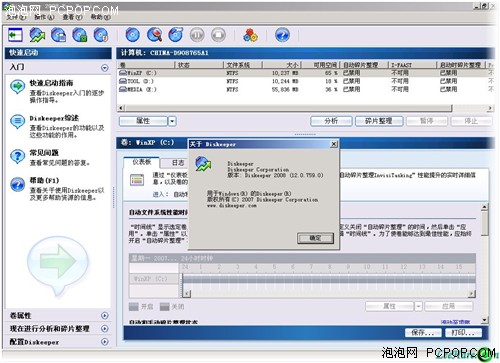Click the 打印... button

(464, 332)
